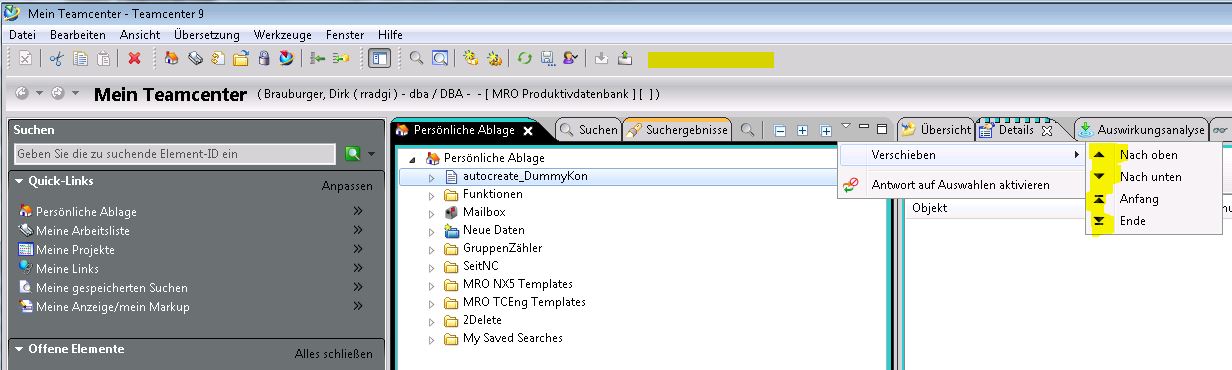Click the export up-arrow toolbar icon
1232x370 pixels.
pyautogui.click(x=625, y=58)
